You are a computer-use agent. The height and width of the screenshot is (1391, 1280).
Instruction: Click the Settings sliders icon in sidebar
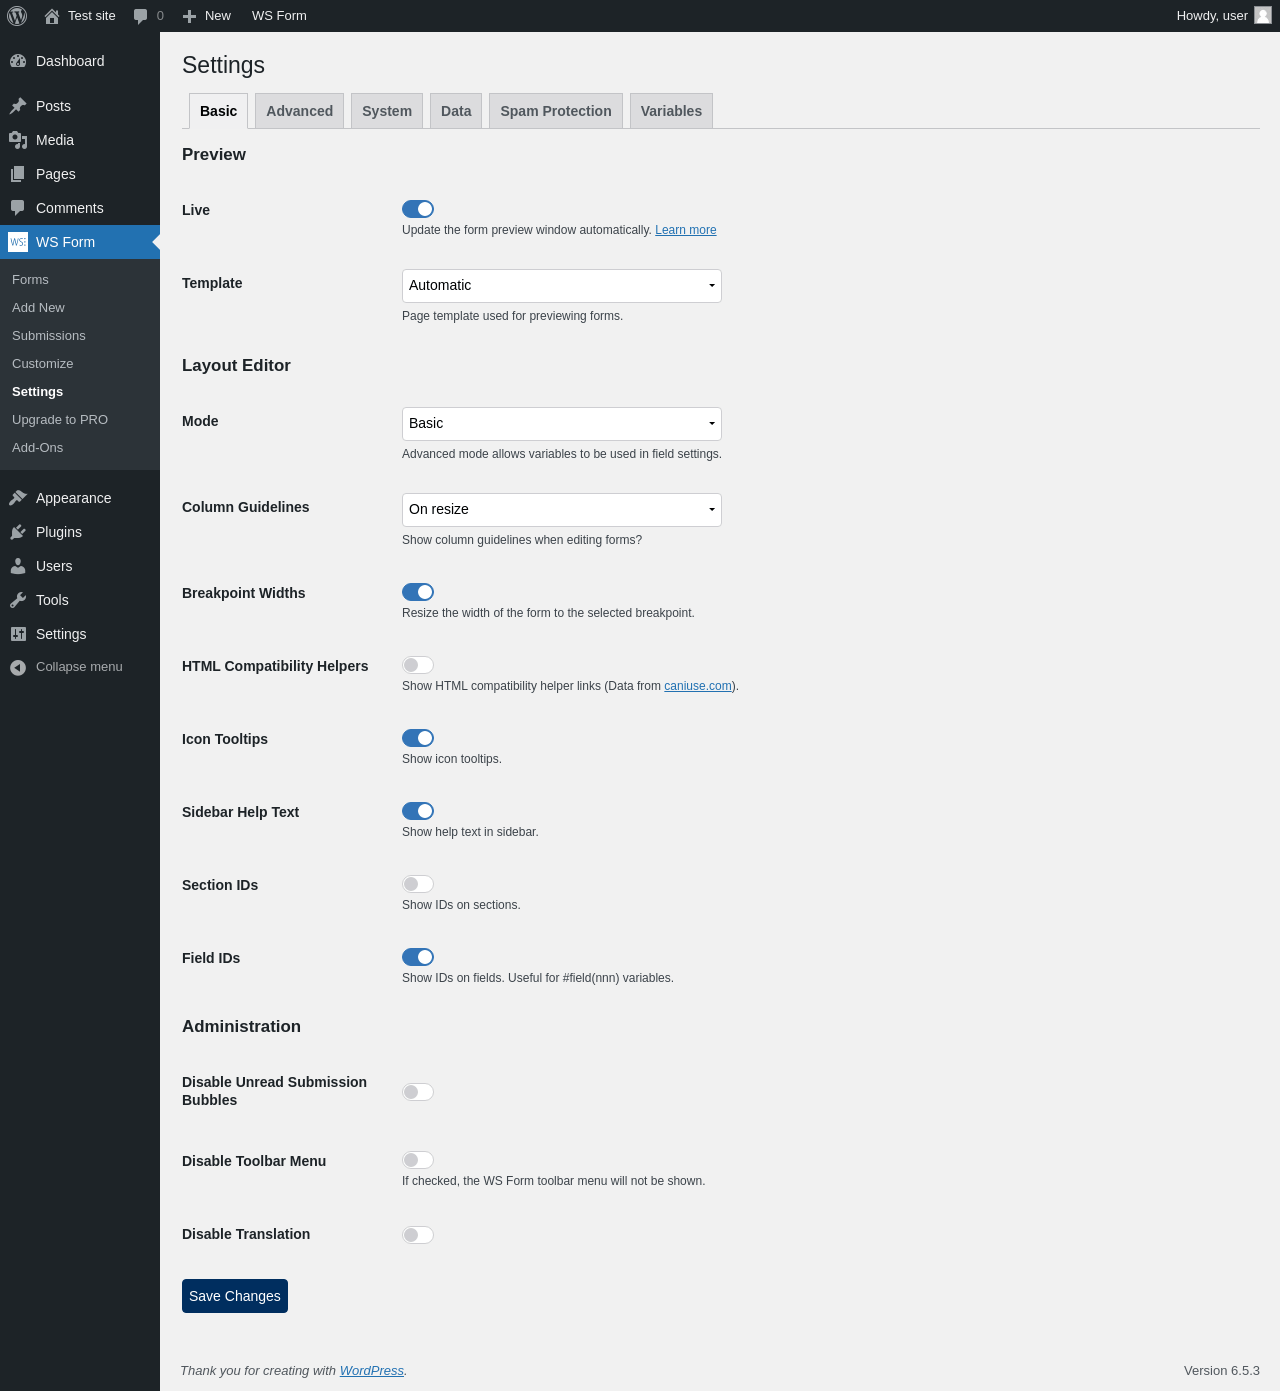(18, 634)
